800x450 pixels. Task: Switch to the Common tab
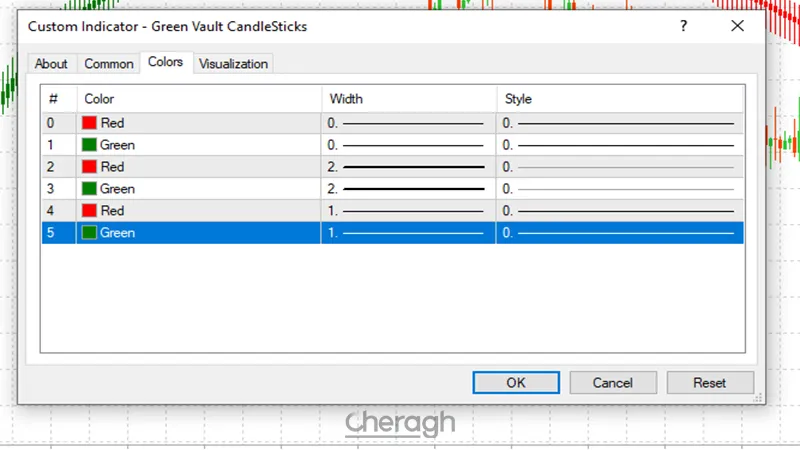pos(109,64)
